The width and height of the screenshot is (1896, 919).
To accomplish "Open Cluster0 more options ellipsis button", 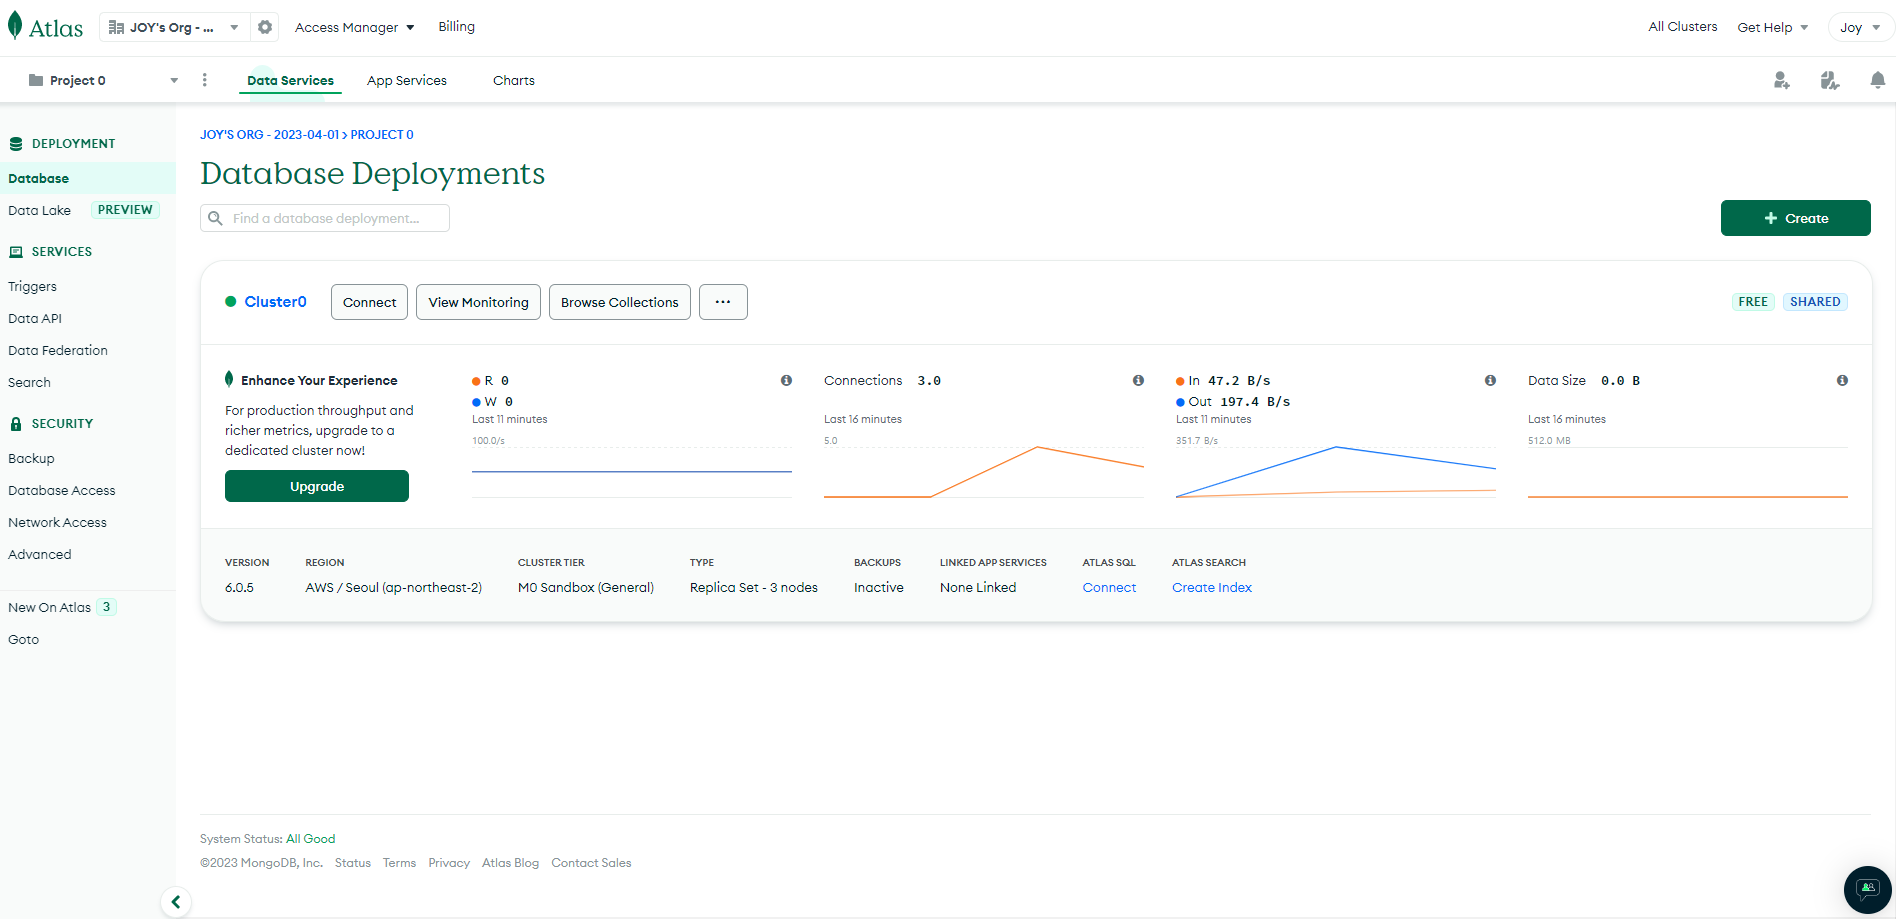I will pos(723,302).
